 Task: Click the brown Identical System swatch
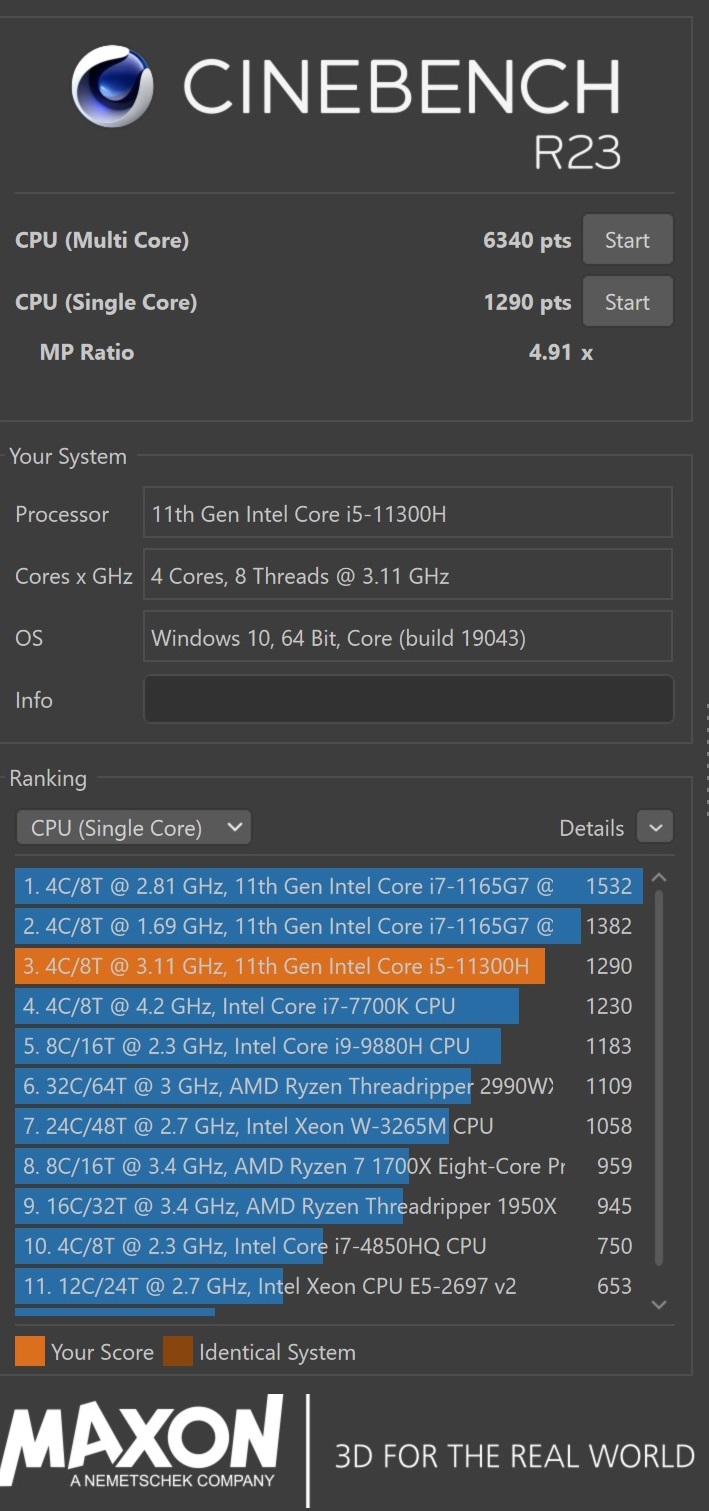[x=178, y=1352]
